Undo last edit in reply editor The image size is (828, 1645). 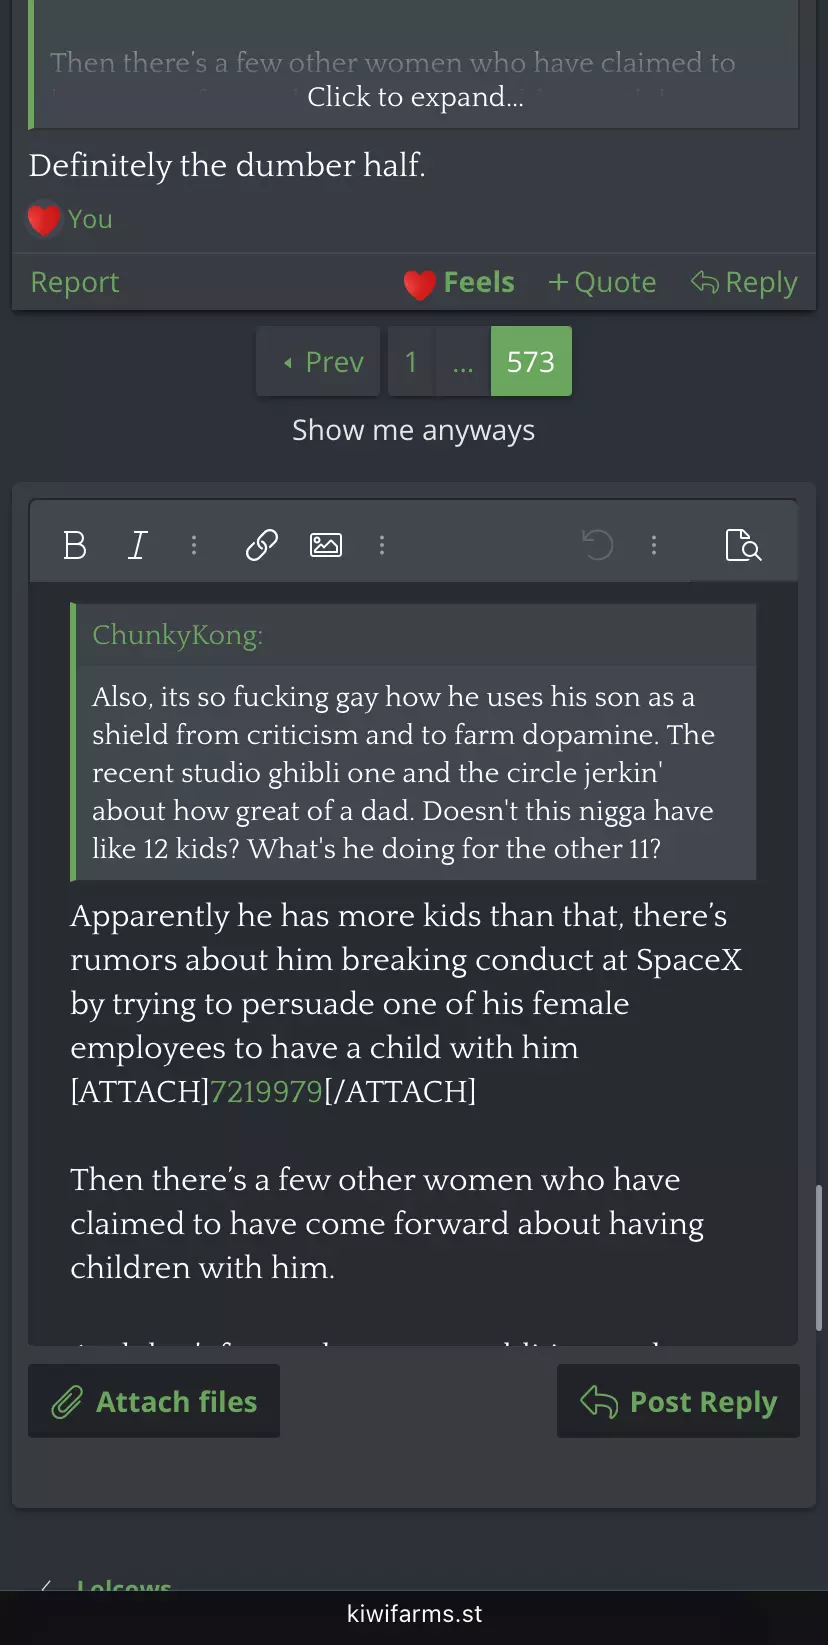[598, 545]
